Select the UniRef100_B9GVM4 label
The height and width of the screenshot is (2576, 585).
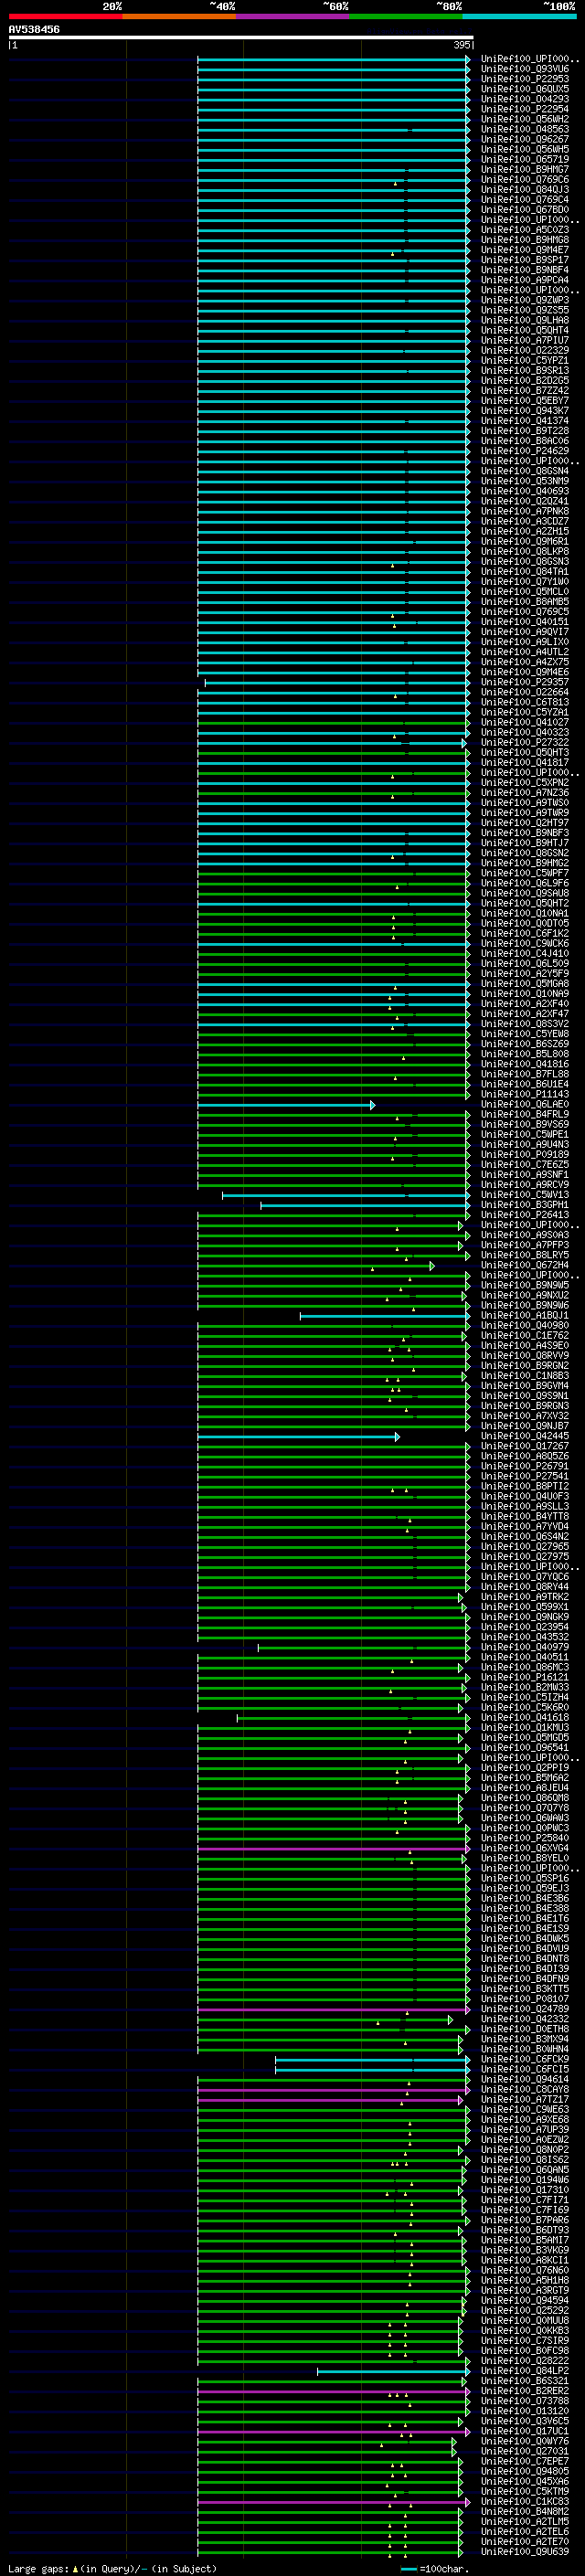[525, 1386]
